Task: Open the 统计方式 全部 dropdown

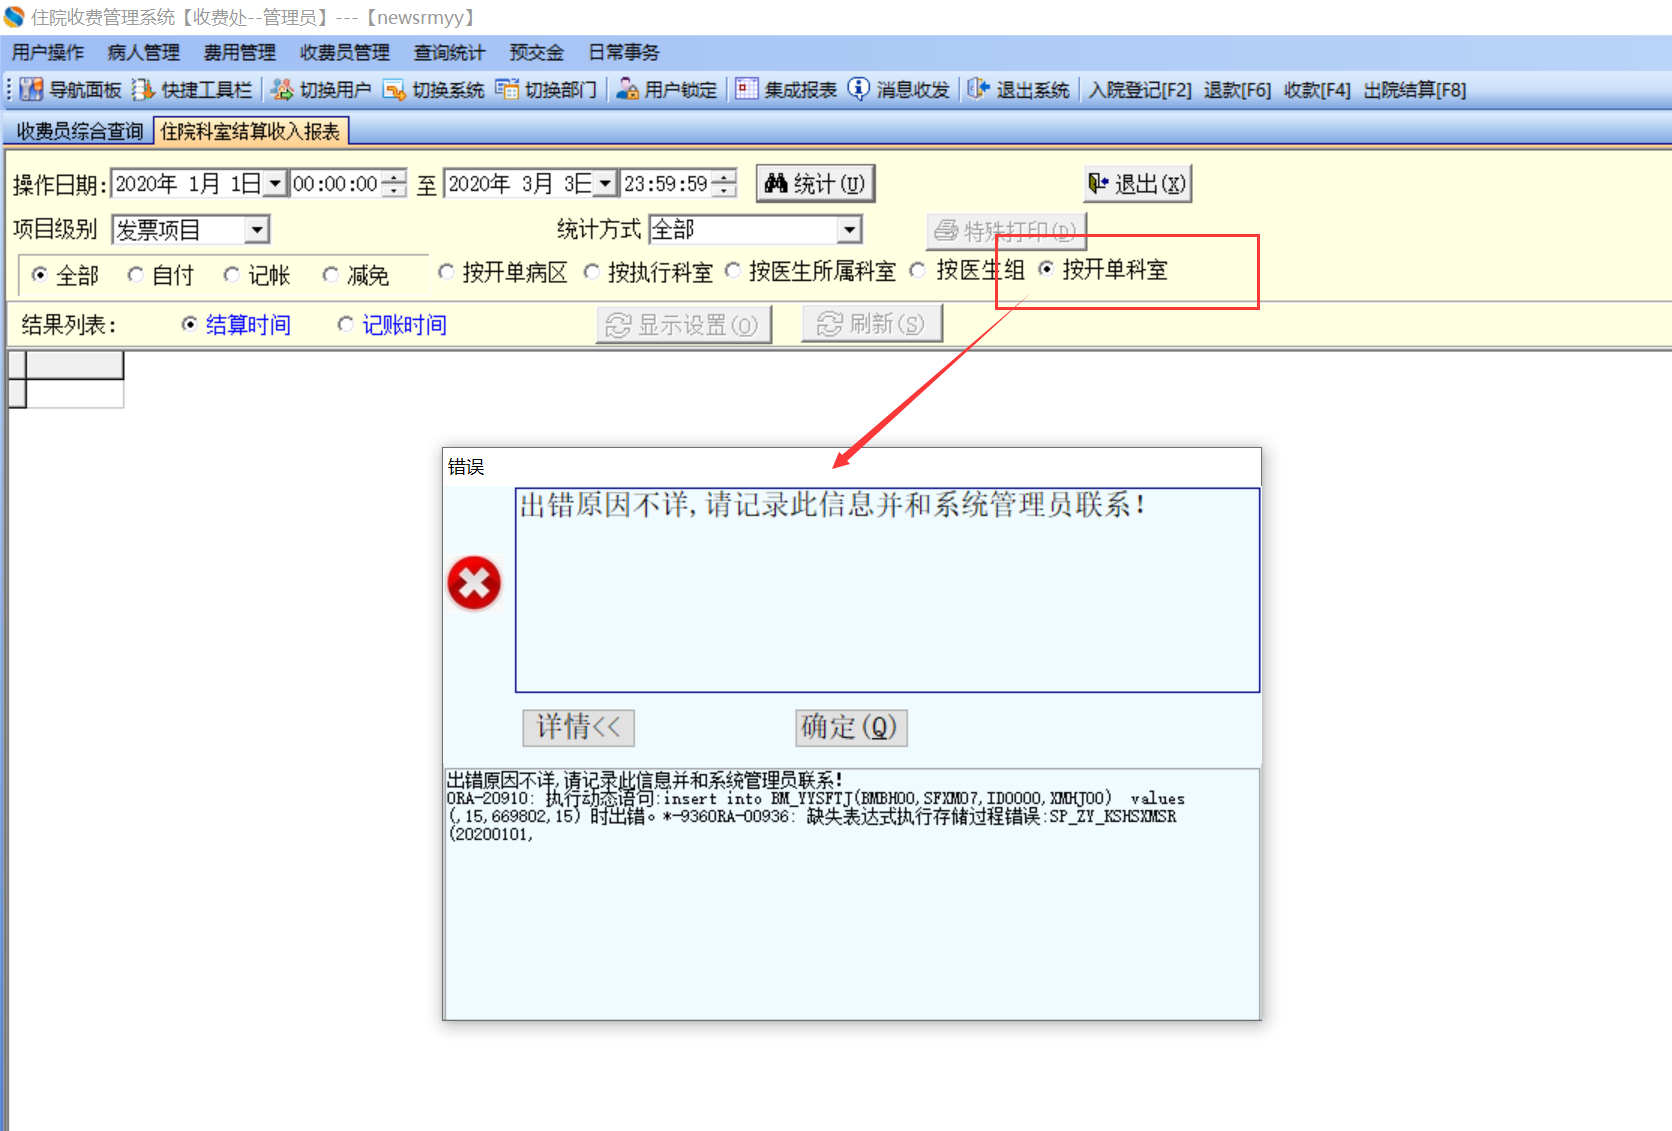Action: pos(849,230)
